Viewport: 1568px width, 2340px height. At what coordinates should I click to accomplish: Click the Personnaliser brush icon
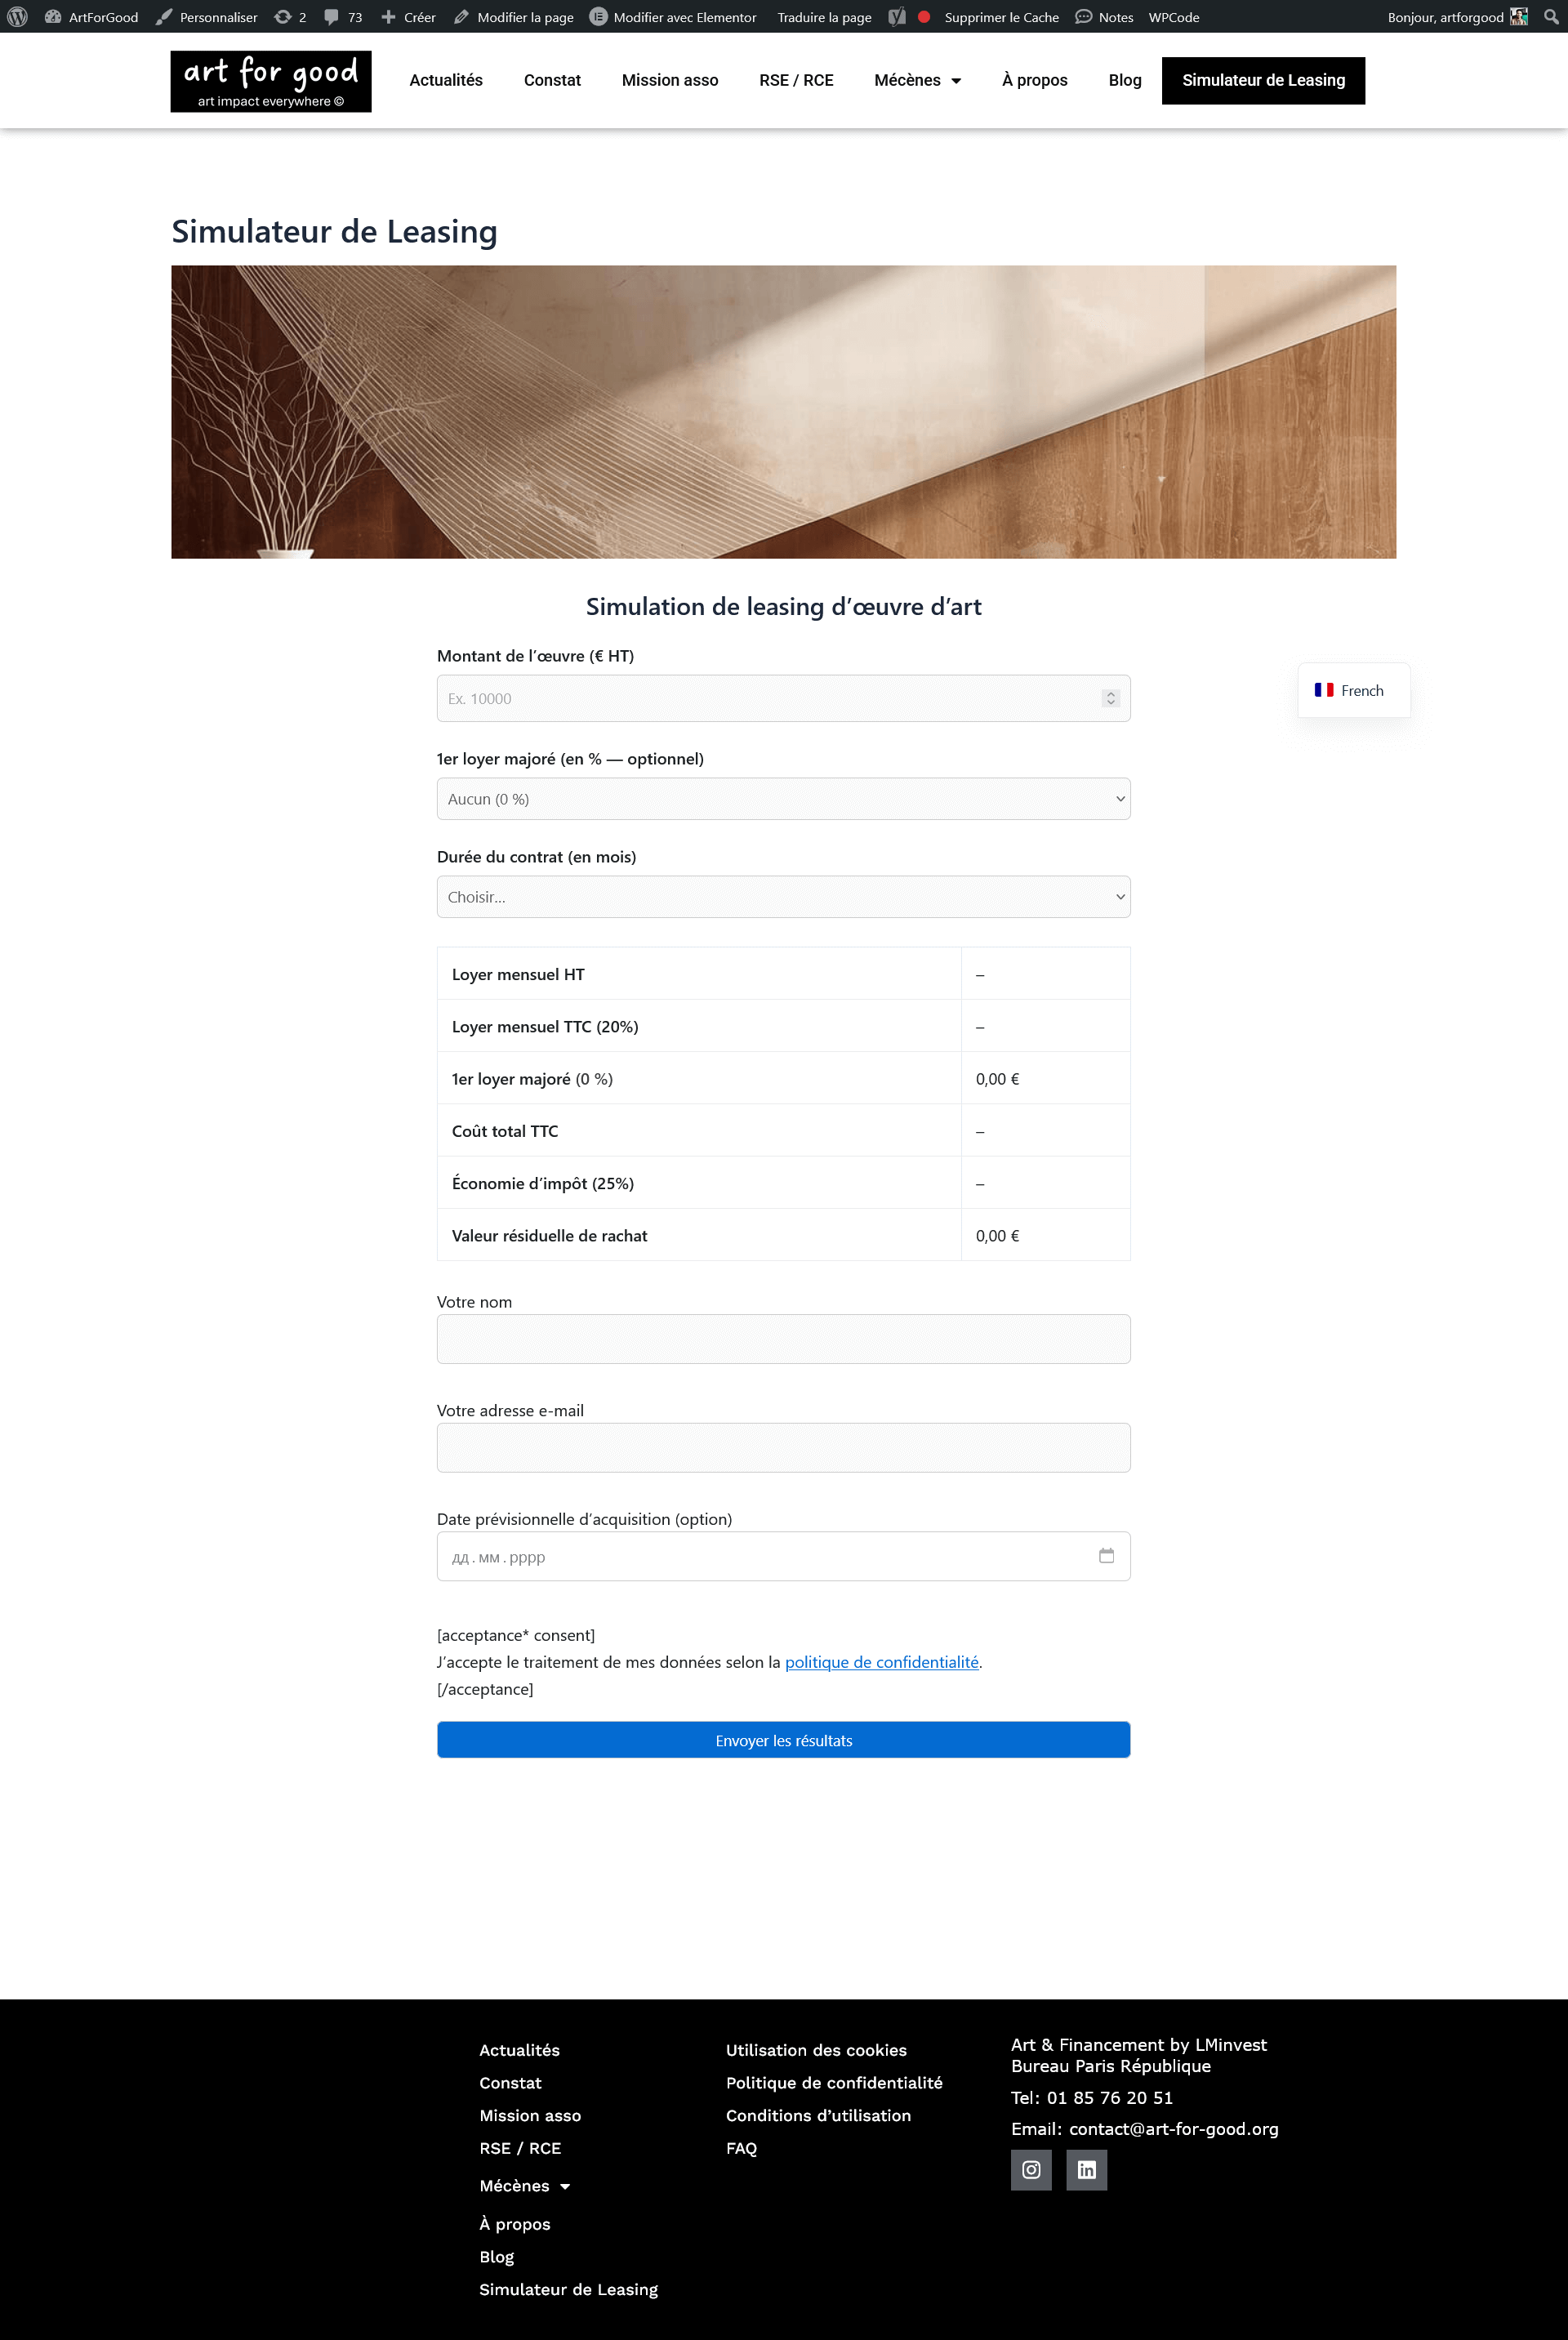163,16
